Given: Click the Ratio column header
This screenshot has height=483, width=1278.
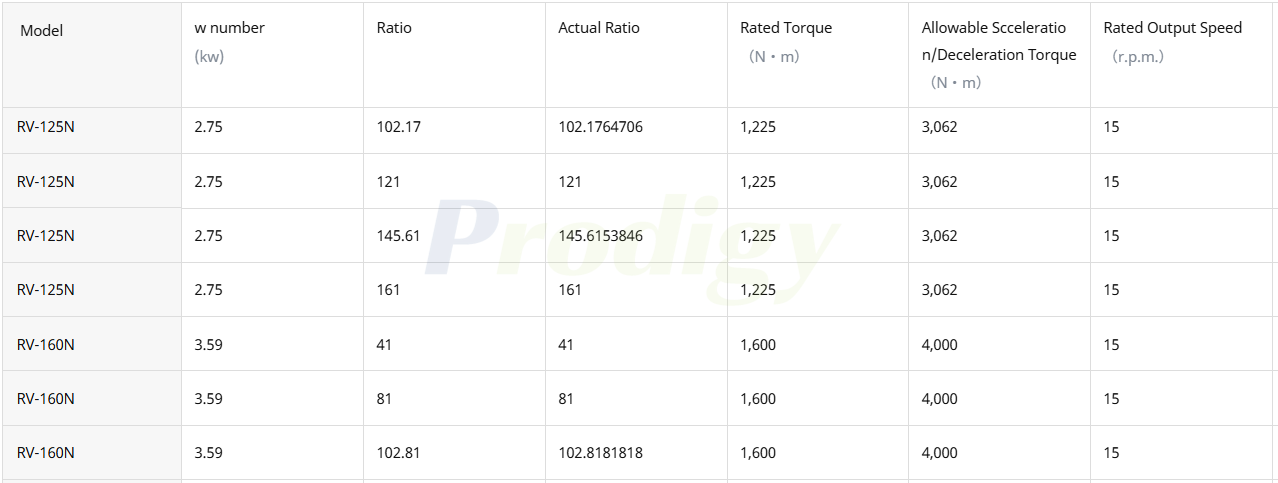Looking at the screenshot, I should 454,54.
